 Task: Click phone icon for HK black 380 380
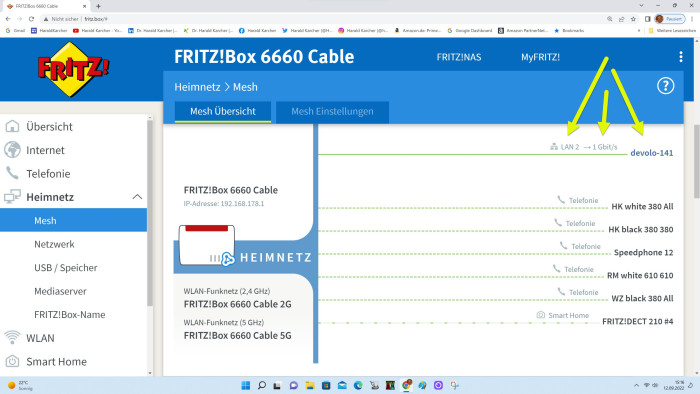[558, 223]
